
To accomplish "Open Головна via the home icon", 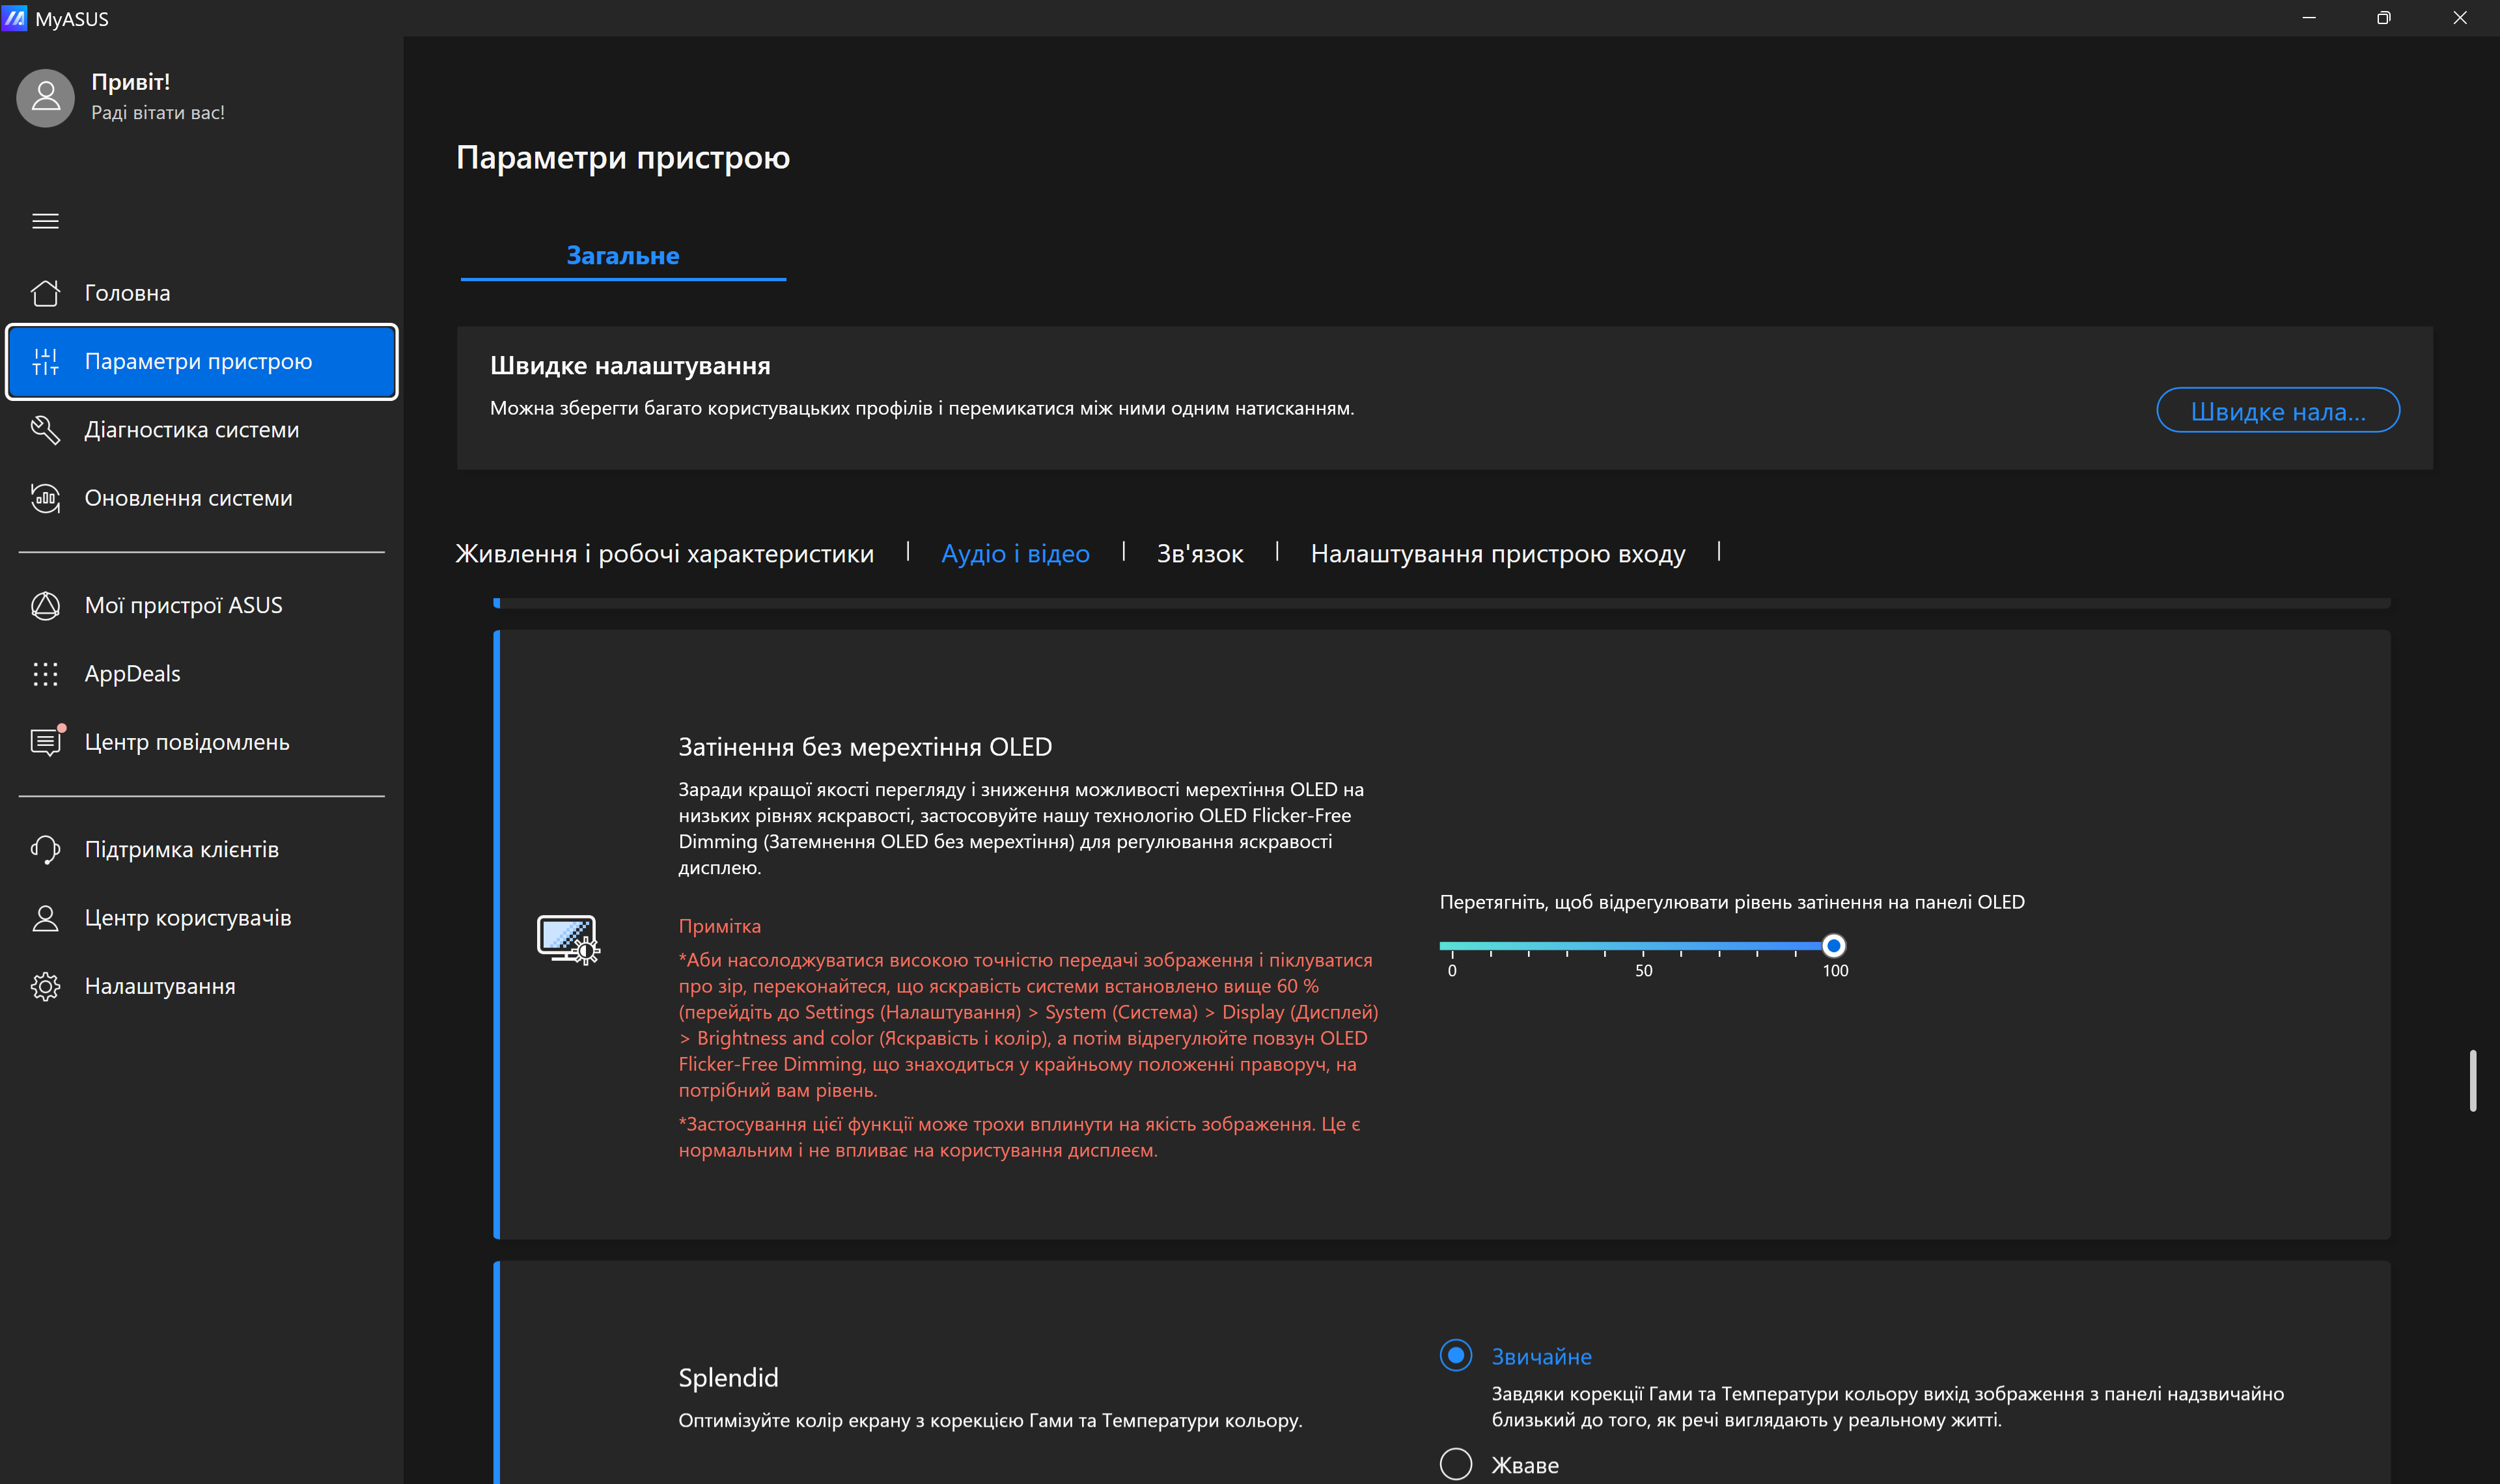I will click(x=45, y=293).
